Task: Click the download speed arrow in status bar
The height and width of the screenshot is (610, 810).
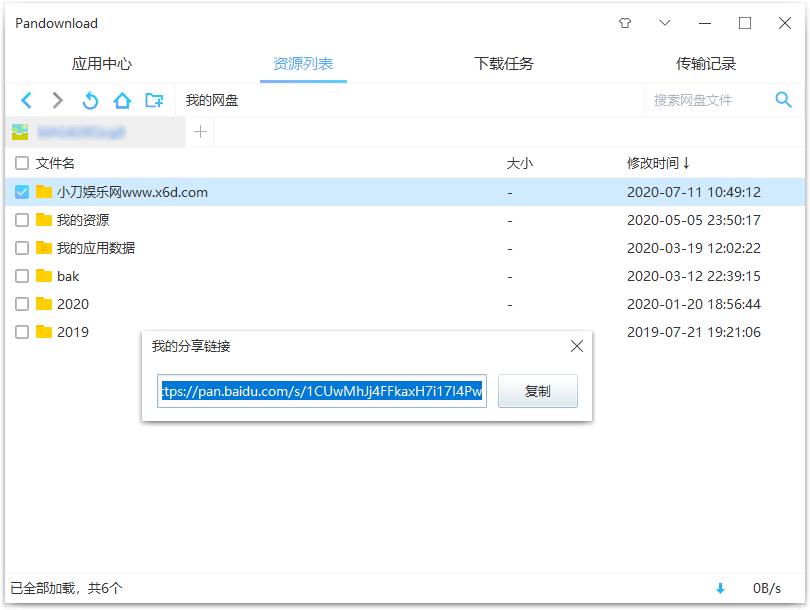Action: click(x=720, y=588)
